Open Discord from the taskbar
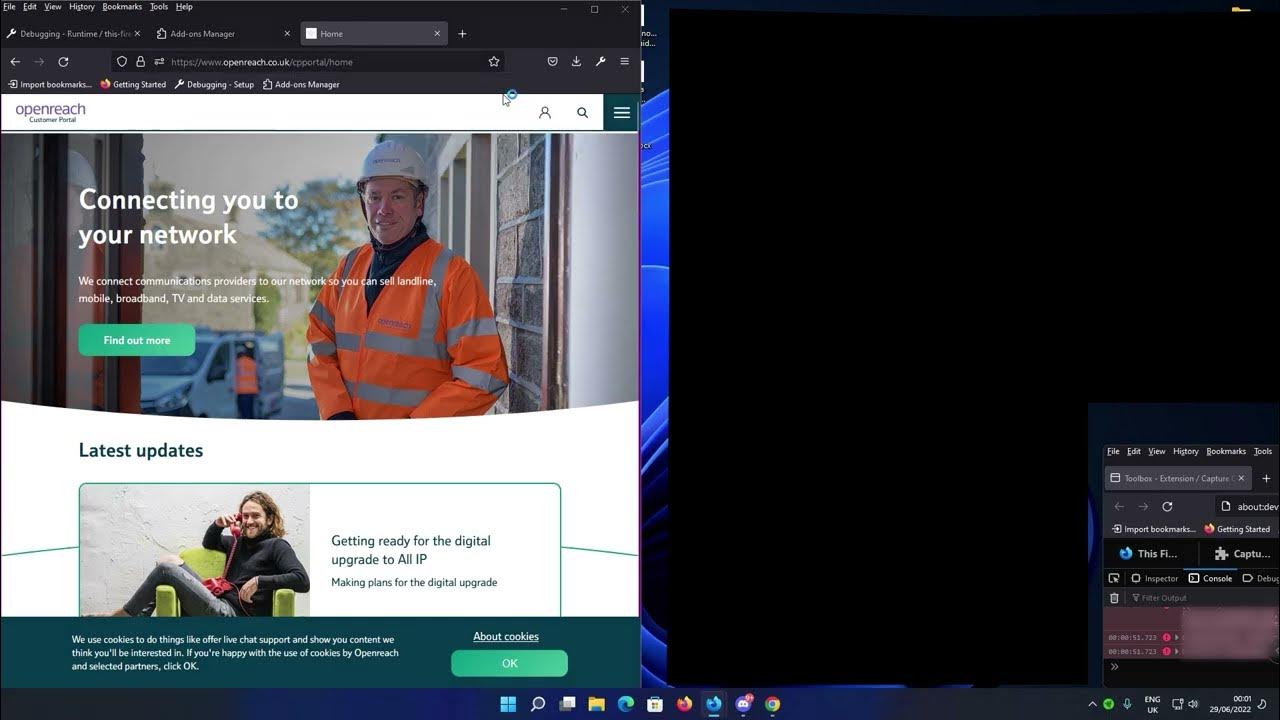Viewport: 1280px width, 720px height. (743, 704)
